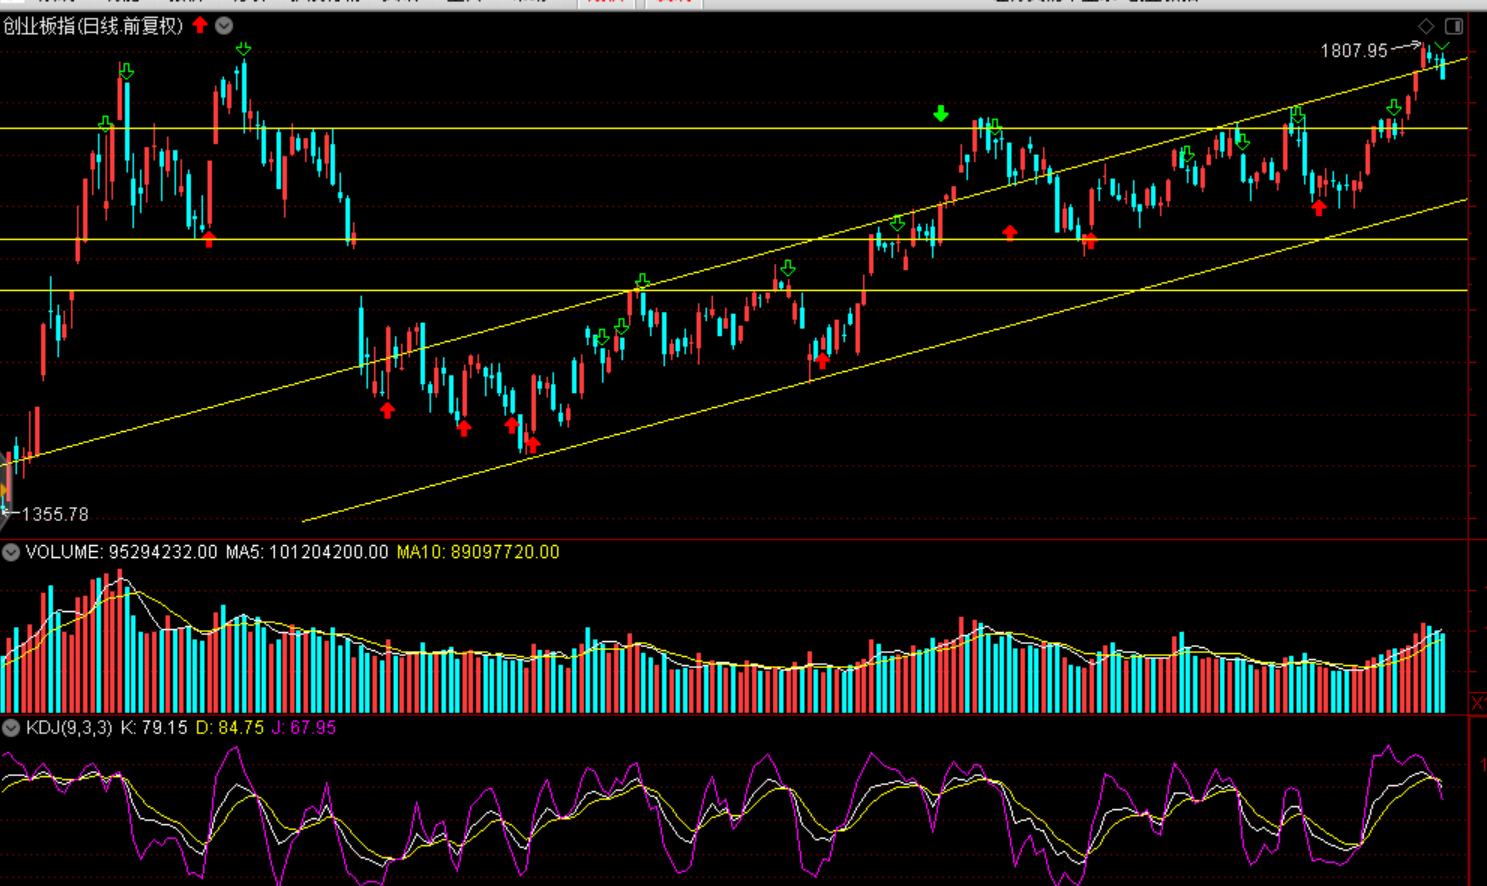Open the dropdown next to 创业板指 title

[224, 26]
